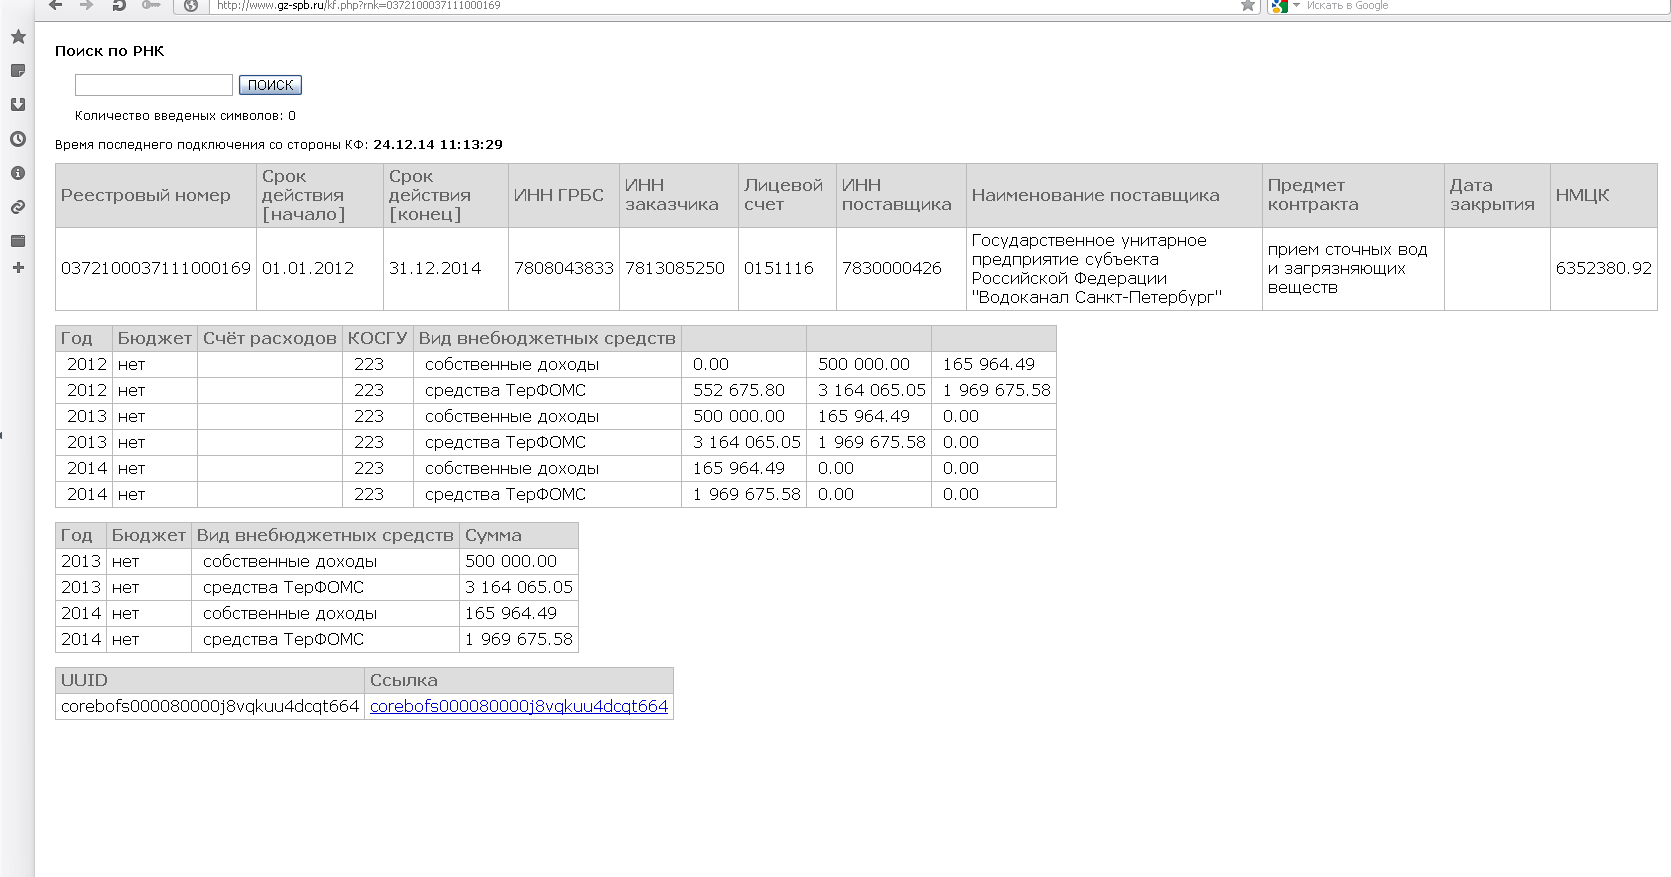The height and width of the screenshot is (877, 1671).
Task: Click НМЦК value 6352380.92
Action: coord(1604,268)
